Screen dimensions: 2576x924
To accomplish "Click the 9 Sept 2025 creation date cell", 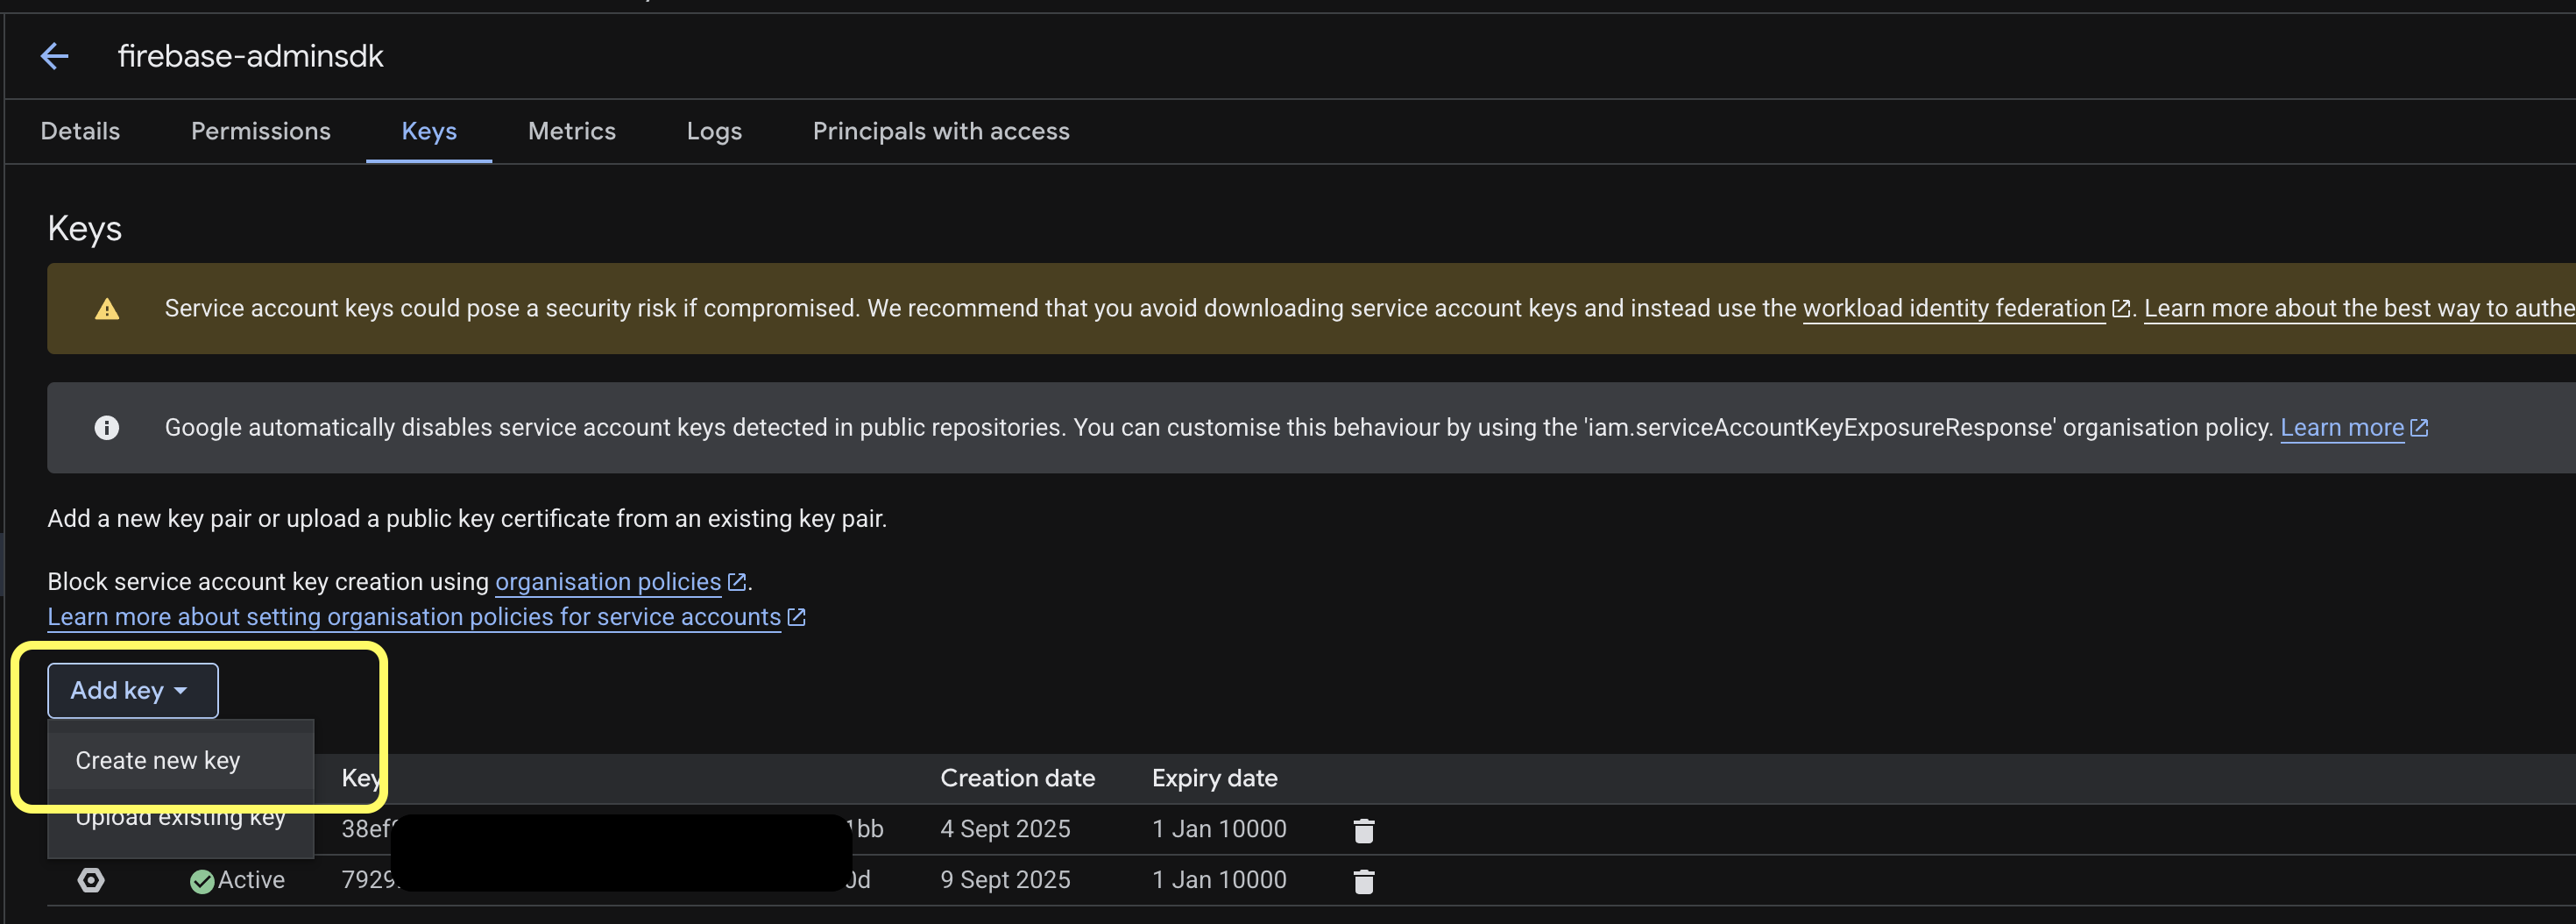I will pyautogui.click(x=1005, y=880).
